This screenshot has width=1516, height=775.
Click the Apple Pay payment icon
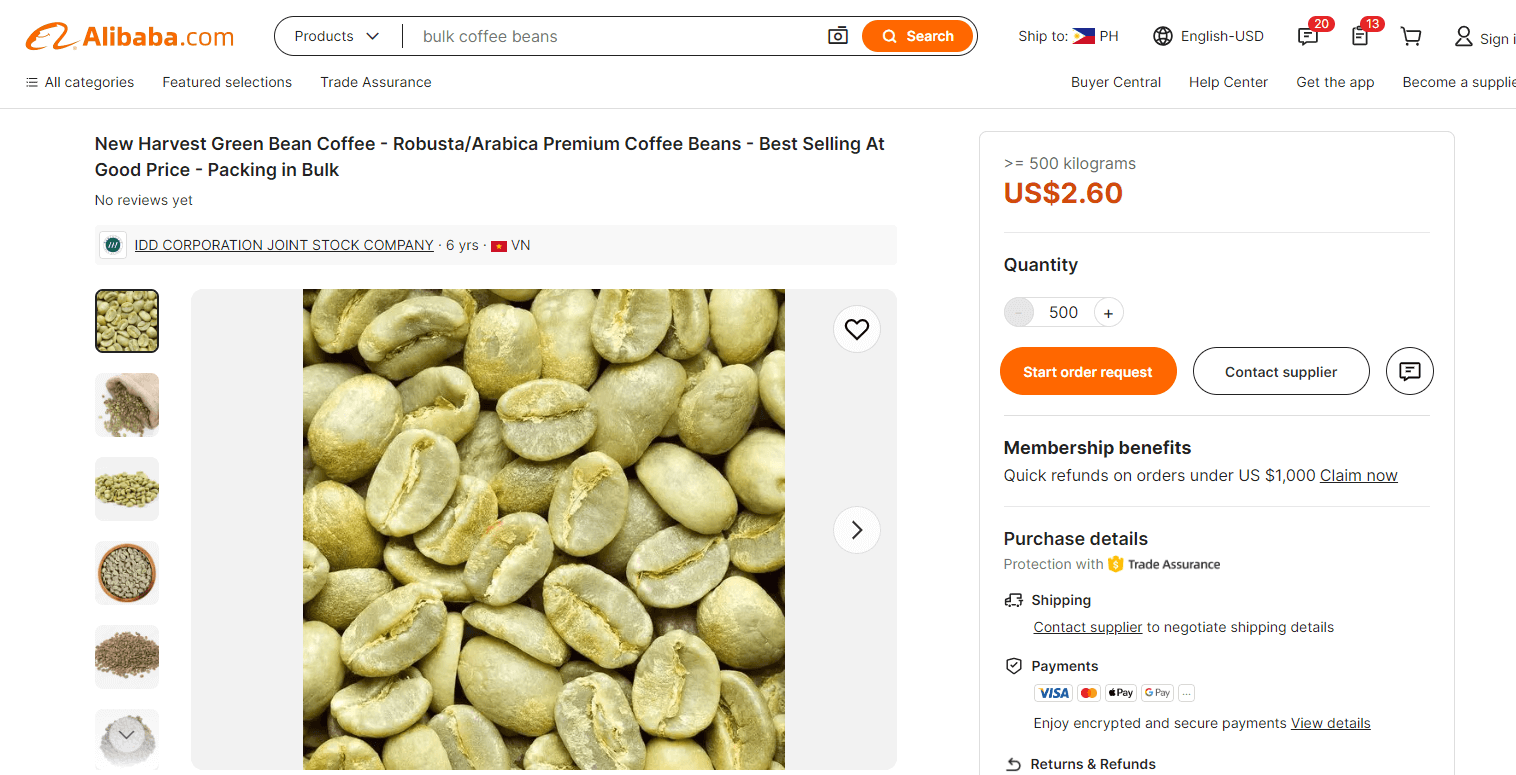coord(1120,692)
